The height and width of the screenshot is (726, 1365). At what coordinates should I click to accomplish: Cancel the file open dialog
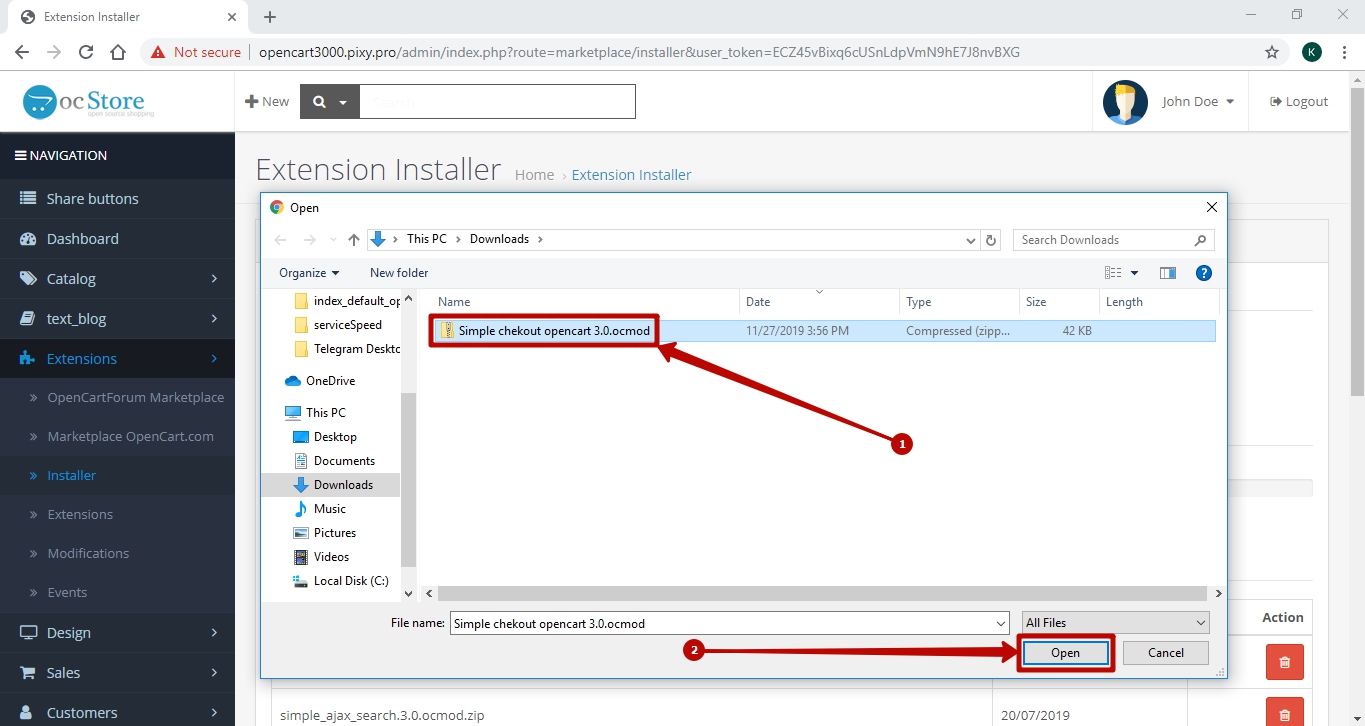1165,653
